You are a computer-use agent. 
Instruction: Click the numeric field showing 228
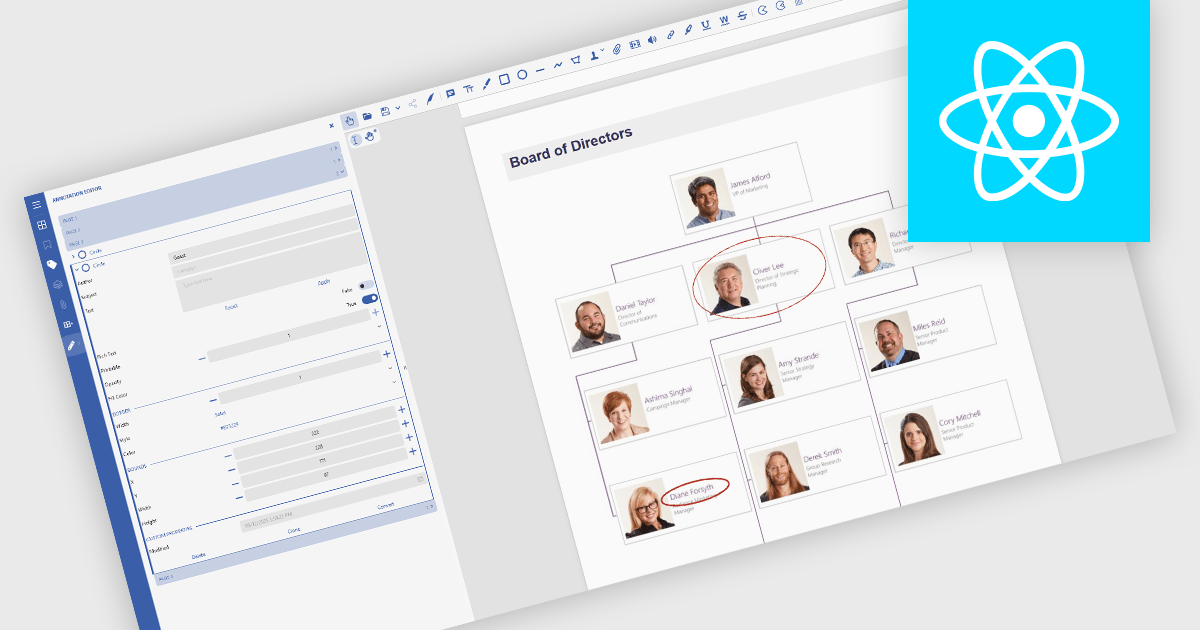click(319, 447)
